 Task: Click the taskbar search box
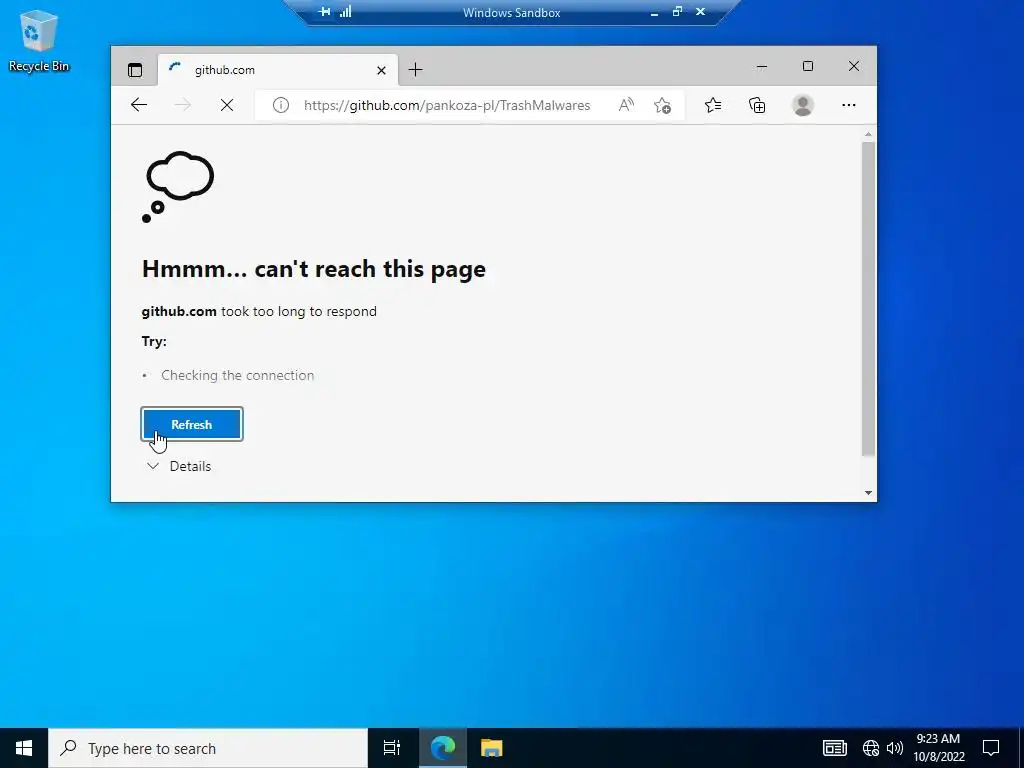(208, 748)
